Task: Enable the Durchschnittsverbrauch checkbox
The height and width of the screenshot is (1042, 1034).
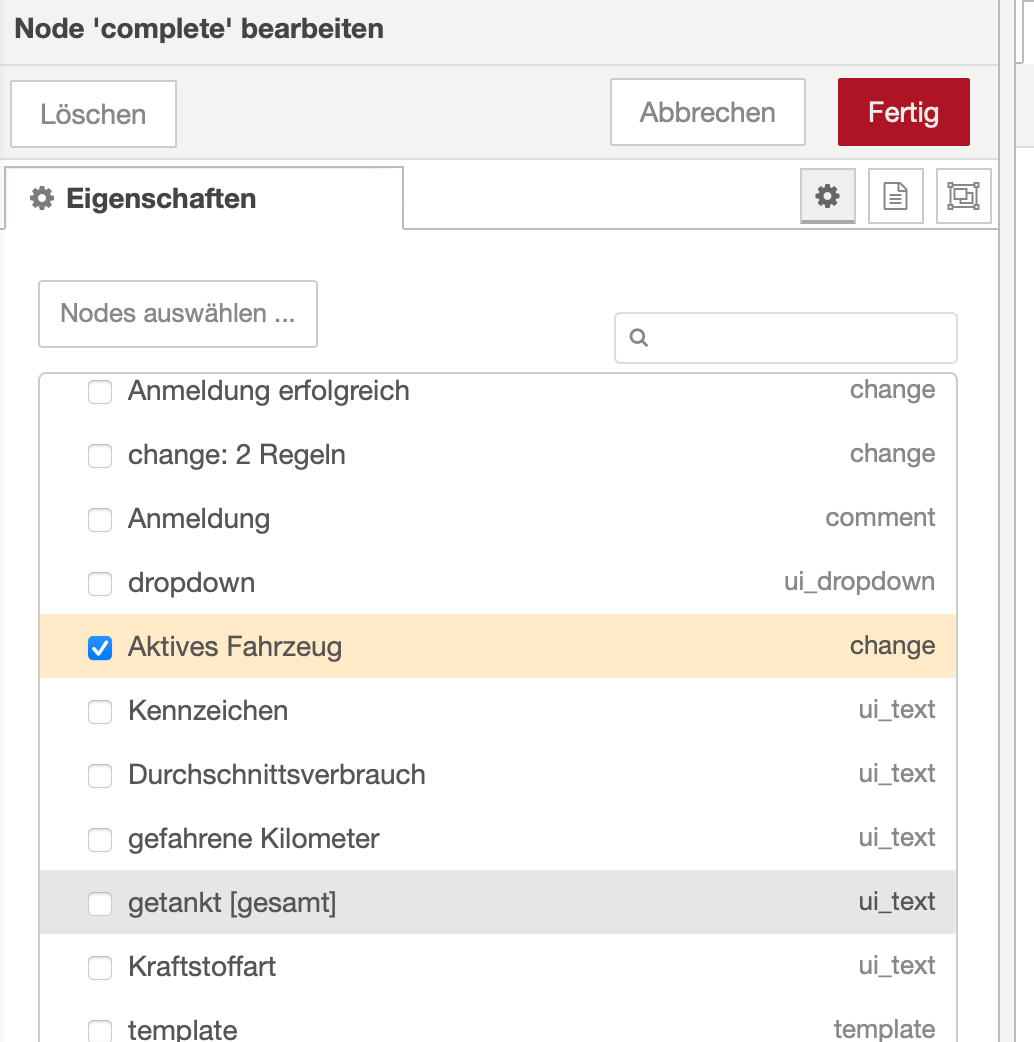Action: point(100,776)
